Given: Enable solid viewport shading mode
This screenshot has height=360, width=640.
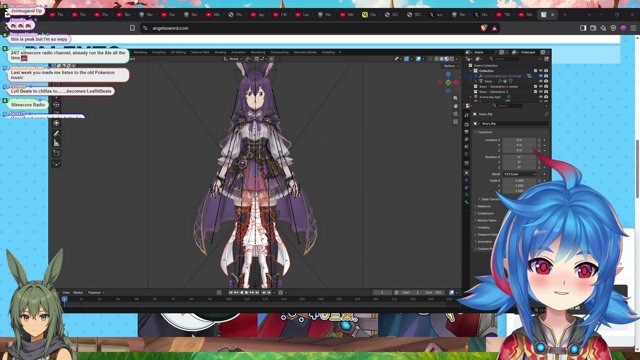Looking at the screenshot, I should (x=442, y=59).
